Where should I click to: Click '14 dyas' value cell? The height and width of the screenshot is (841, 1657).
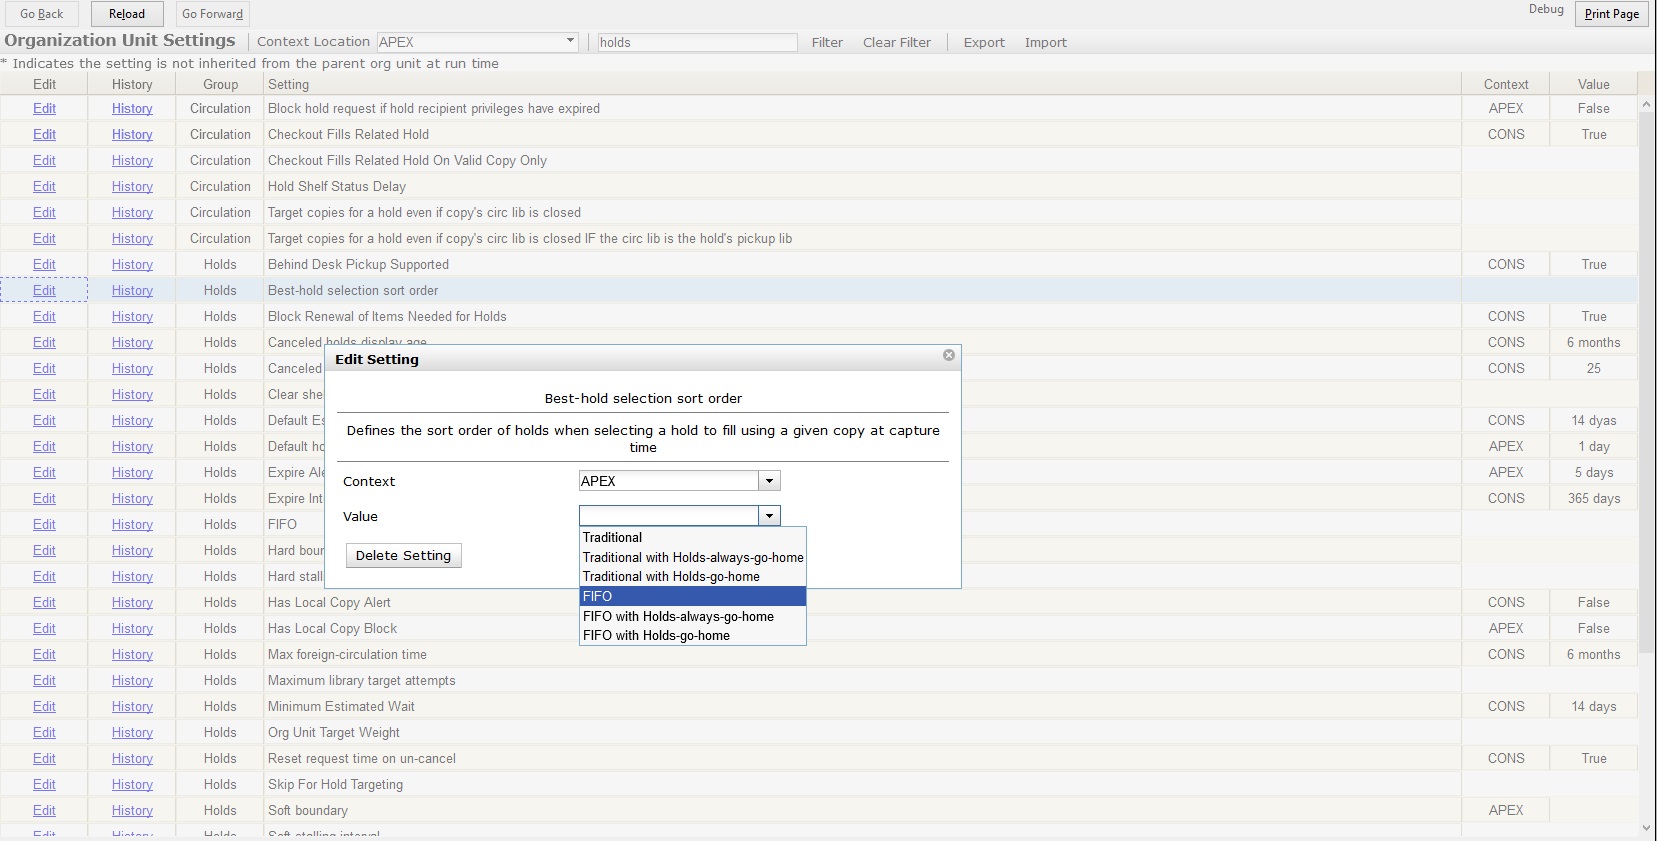tap(1593, 420)
